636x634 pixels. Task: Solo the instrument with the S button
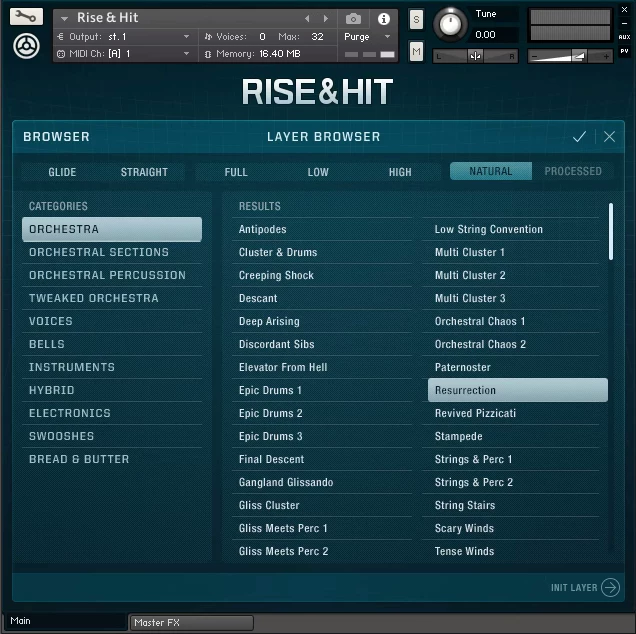pyautogui.click(x=416, y=19)
